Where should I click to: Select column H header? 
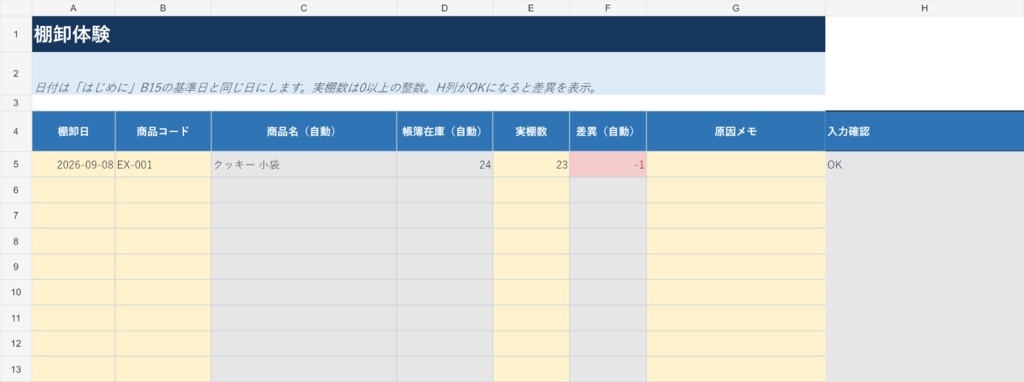point(925,8)
